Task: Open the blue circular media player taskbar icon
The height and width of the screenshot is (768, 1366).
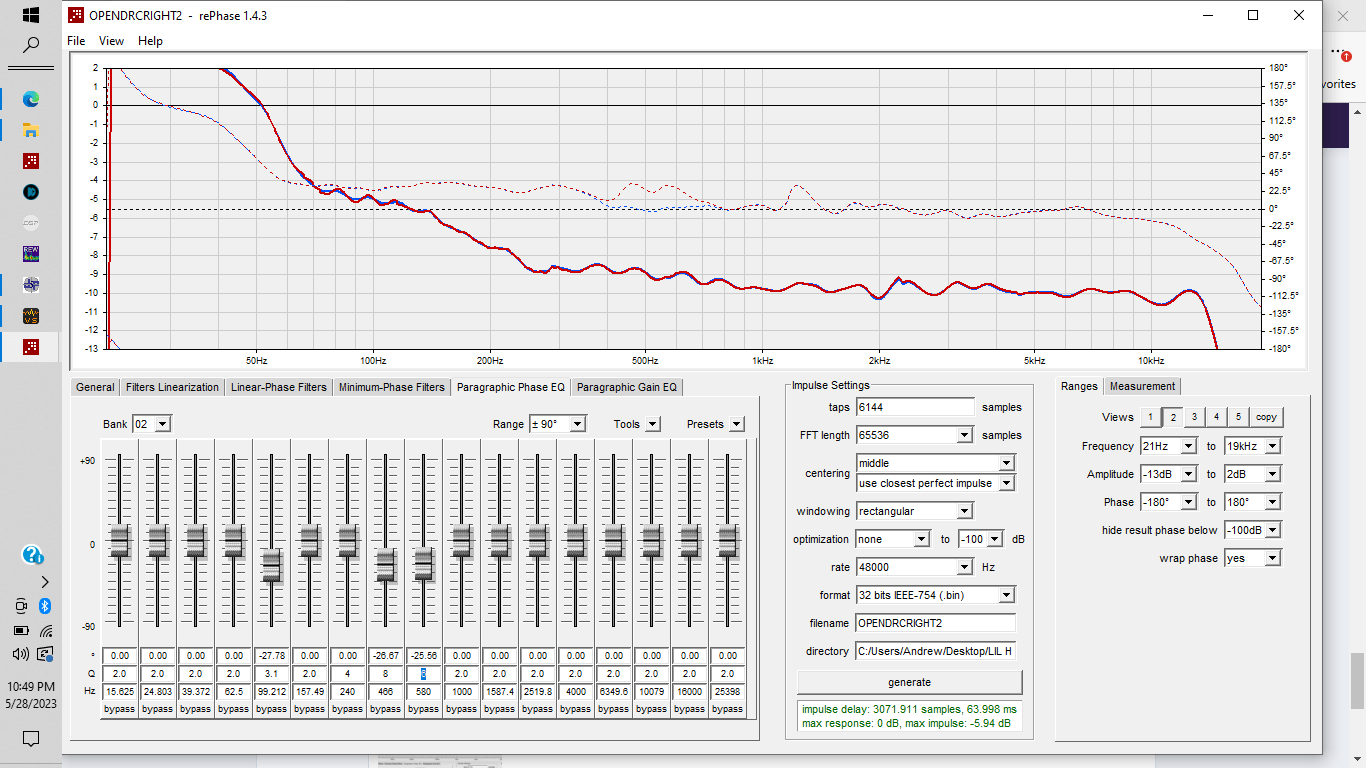Action: click(31, 192)
